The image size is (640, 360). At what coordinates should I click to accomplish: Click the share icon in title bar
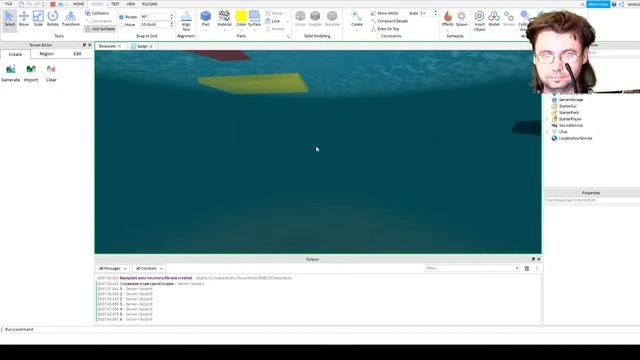point(621,4)
